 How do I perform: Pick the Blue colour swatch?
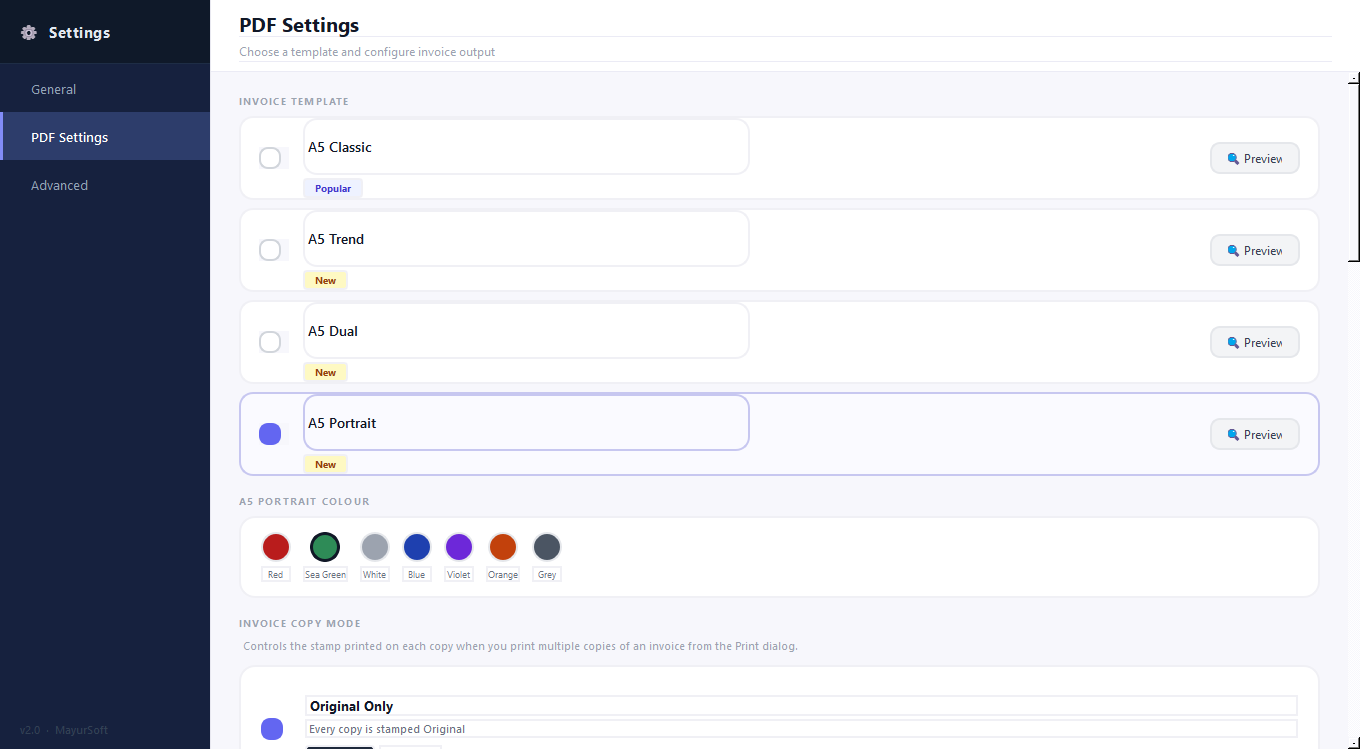pos(417,547)
